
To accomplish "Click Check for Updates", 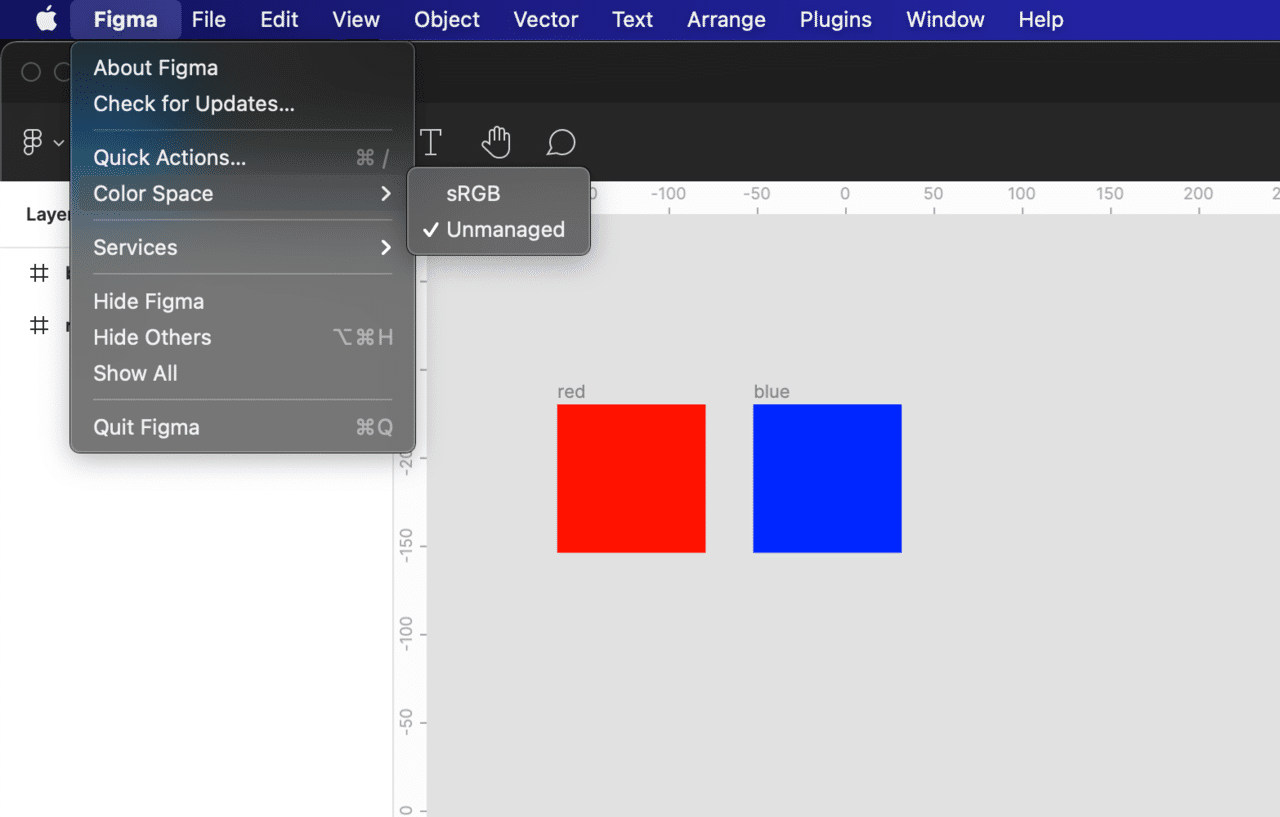I will 194,104.
